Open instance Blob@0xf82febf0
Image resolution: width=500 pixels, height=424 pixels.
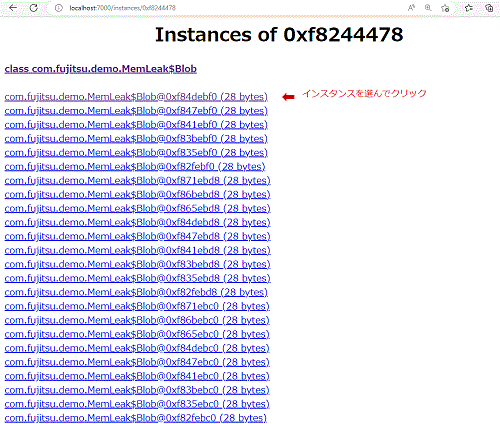tap(135, 167)
